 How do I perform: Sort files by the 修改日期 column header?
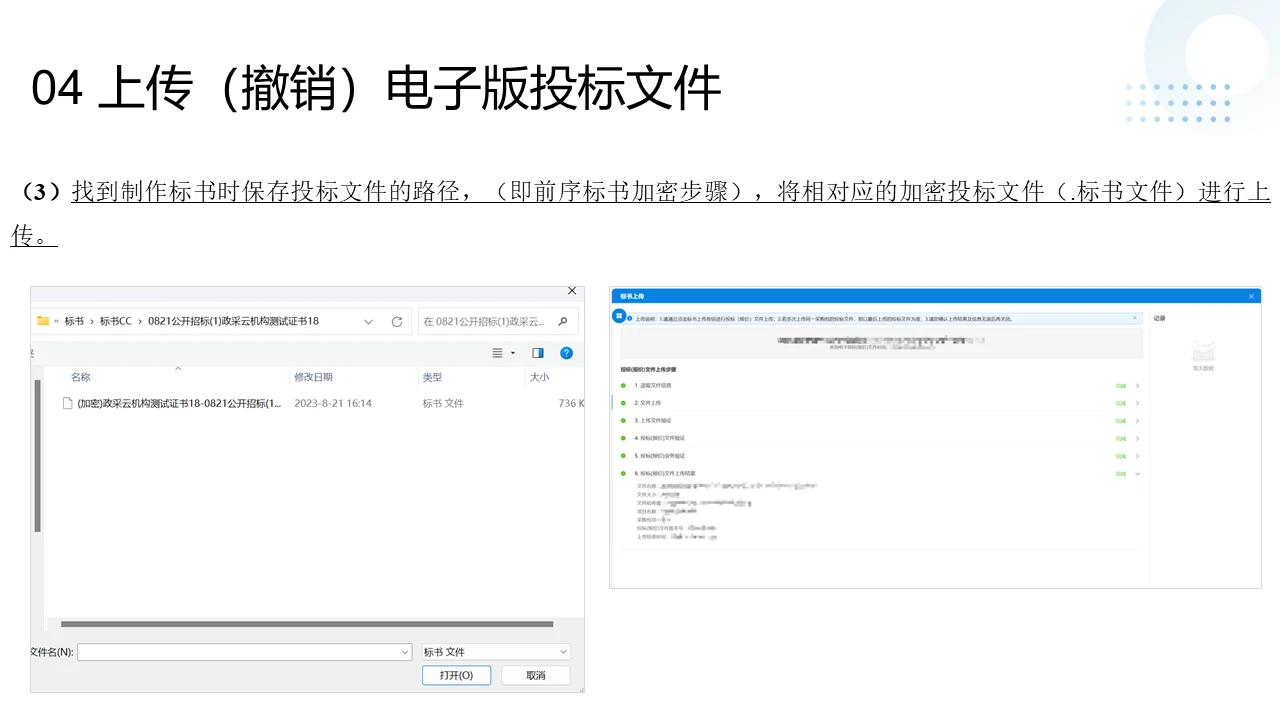pyautogui.click(x=314, y=377)
